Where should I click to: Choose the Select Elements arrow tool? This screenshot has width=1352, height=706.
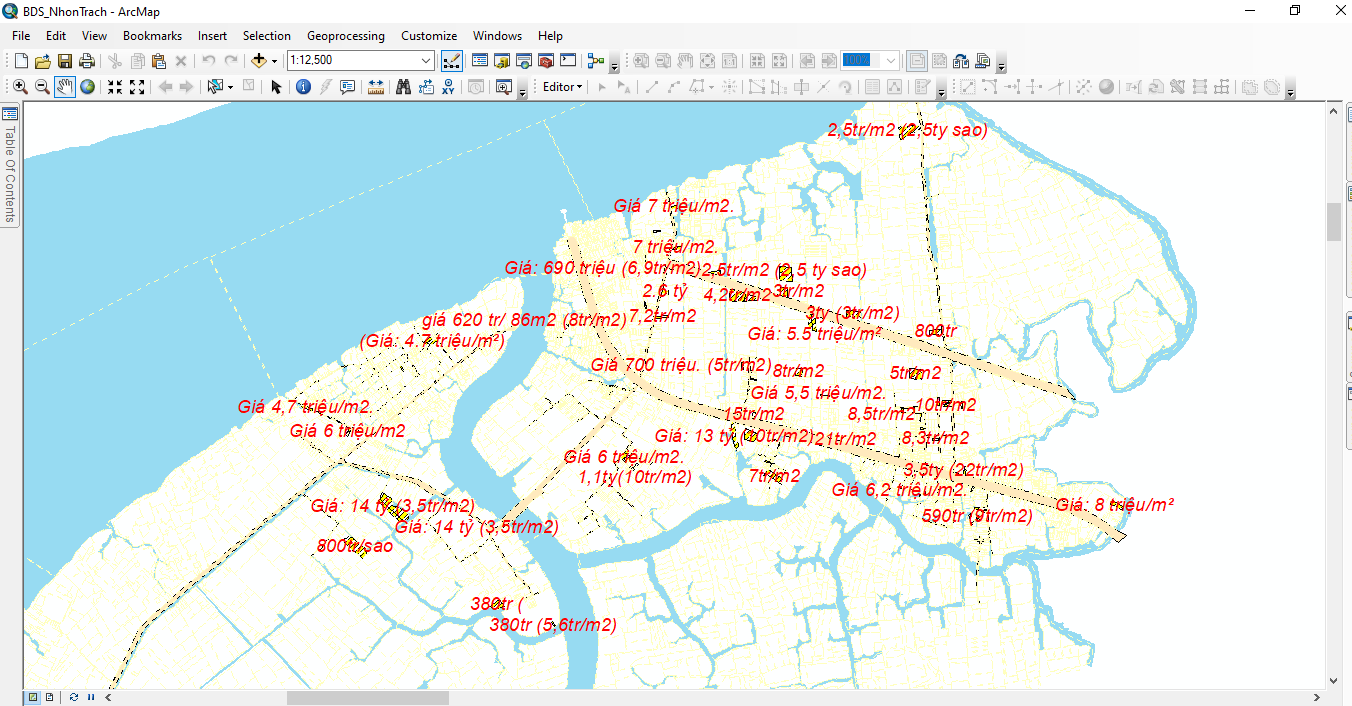click(x=276, y=87)
